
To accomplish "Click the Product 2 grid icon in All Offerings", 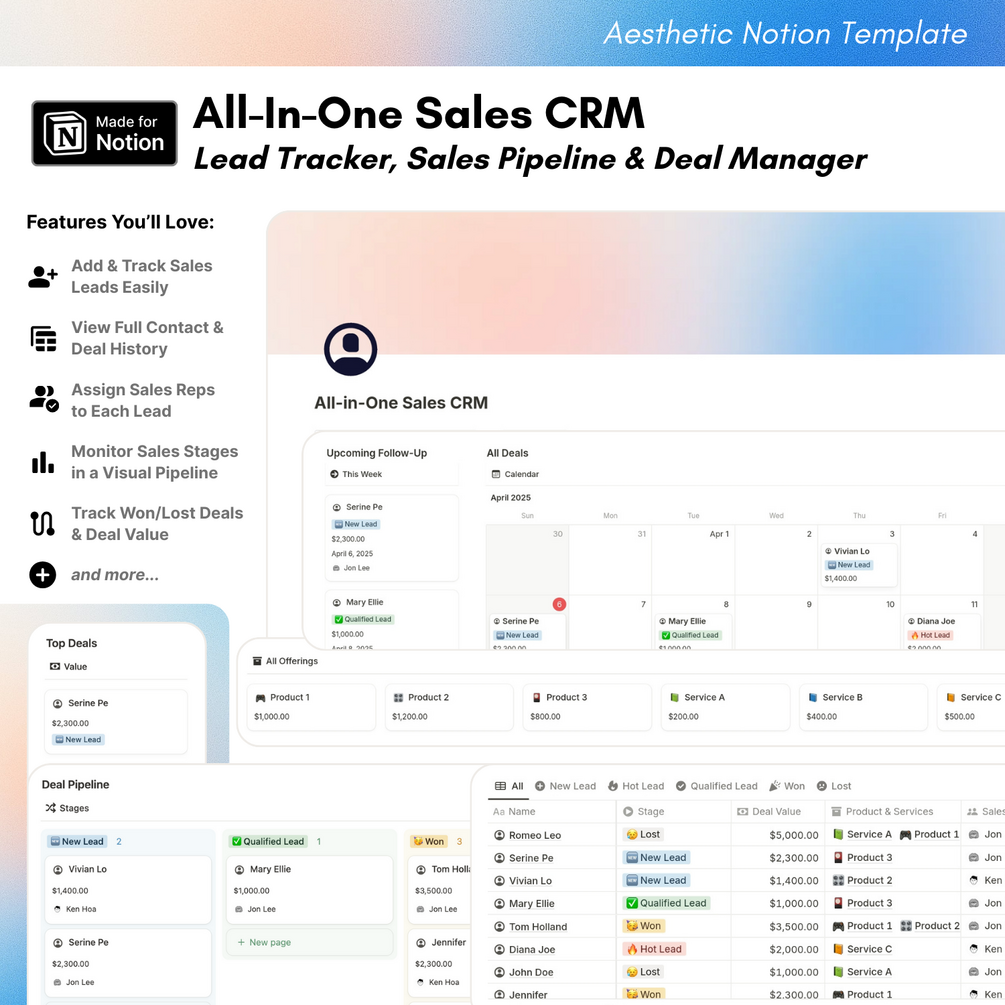I will coord(398,697).
